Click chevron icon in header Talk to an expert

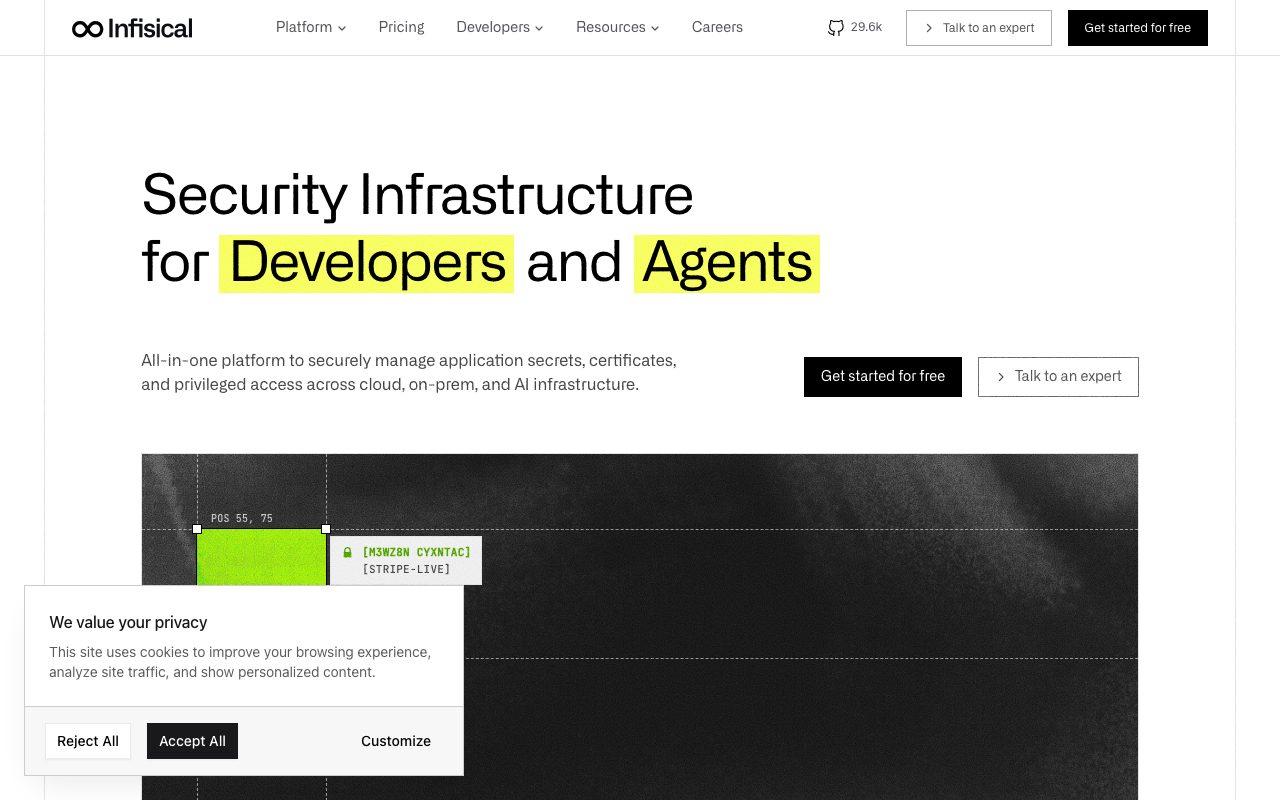[929, 28]
